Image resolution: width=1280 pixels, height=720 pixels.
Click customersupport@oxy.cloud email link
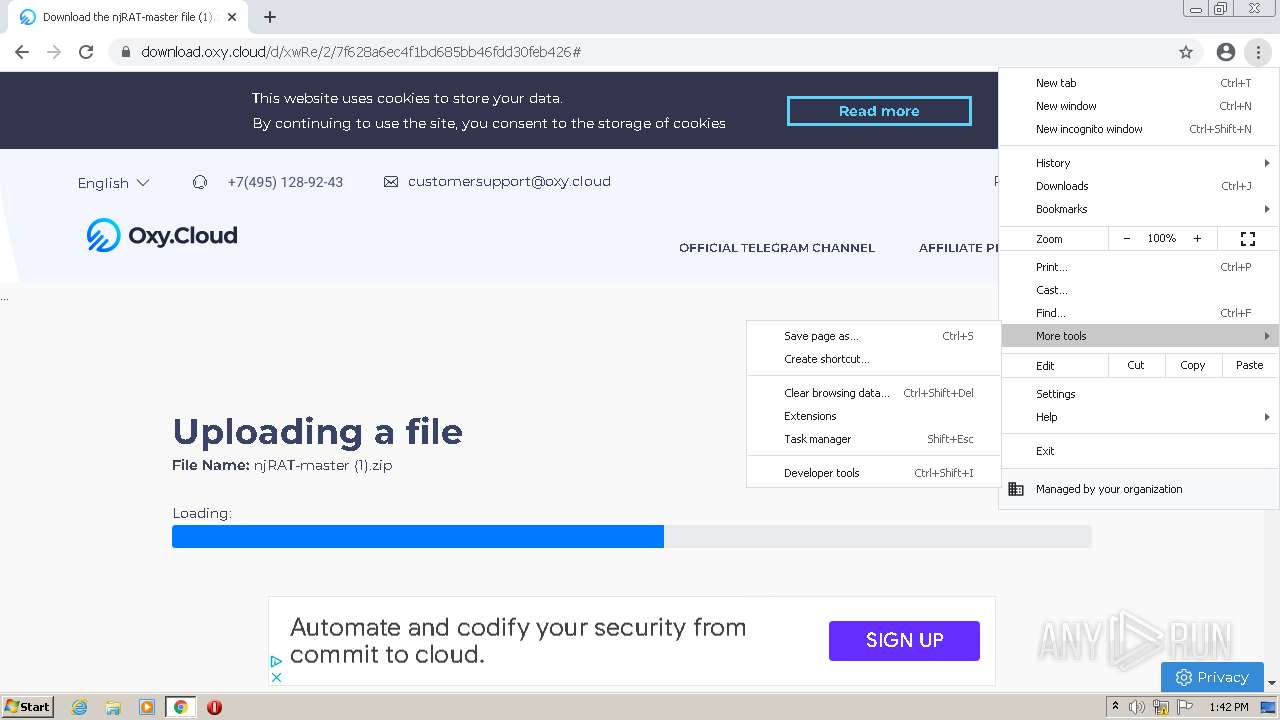[509, 182]
